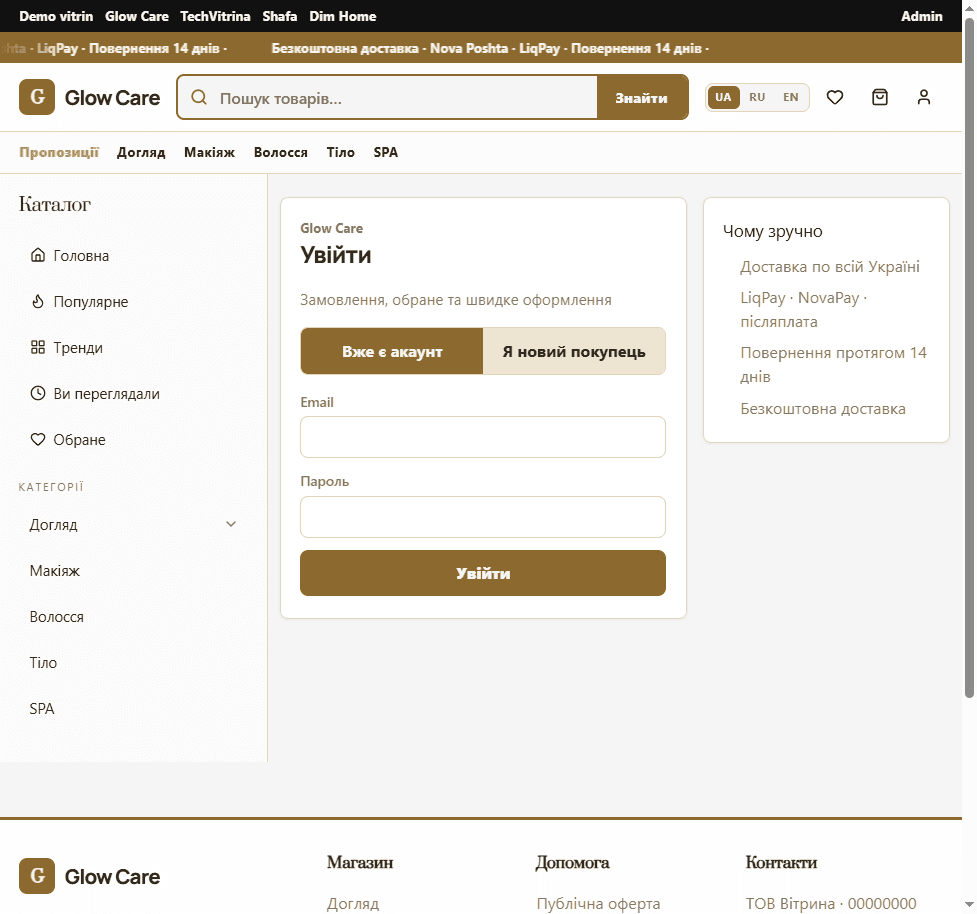The image size is (977, 914).
Task: Open Макіяж category in sidebar
Action: (55, 571)
